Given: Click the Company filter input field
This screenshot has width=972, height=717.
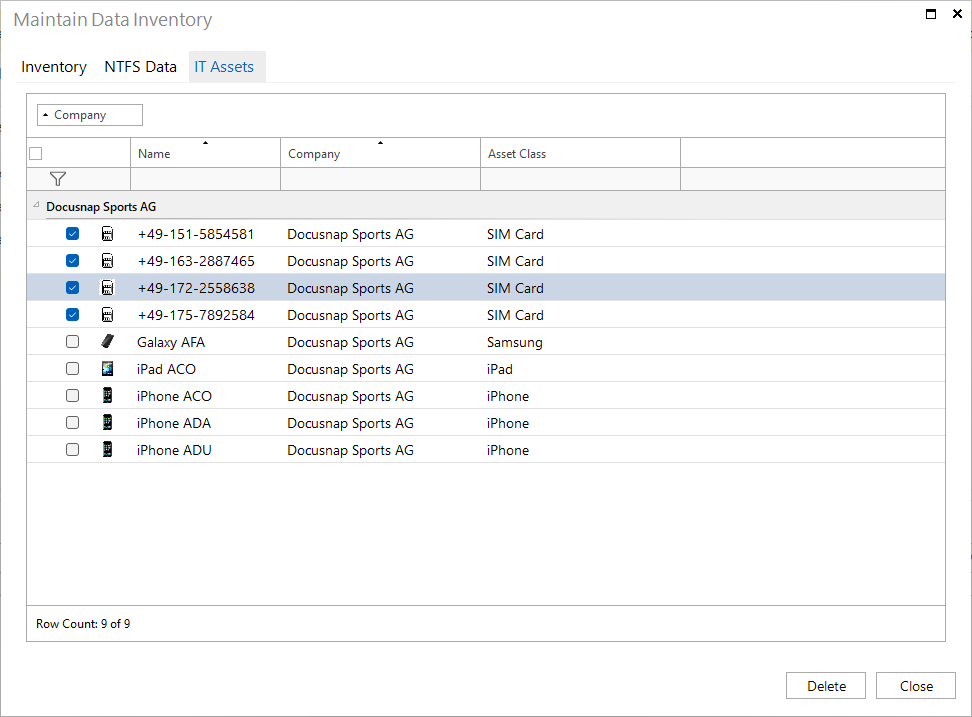Looking at the screenshot, I should point(380,179).
